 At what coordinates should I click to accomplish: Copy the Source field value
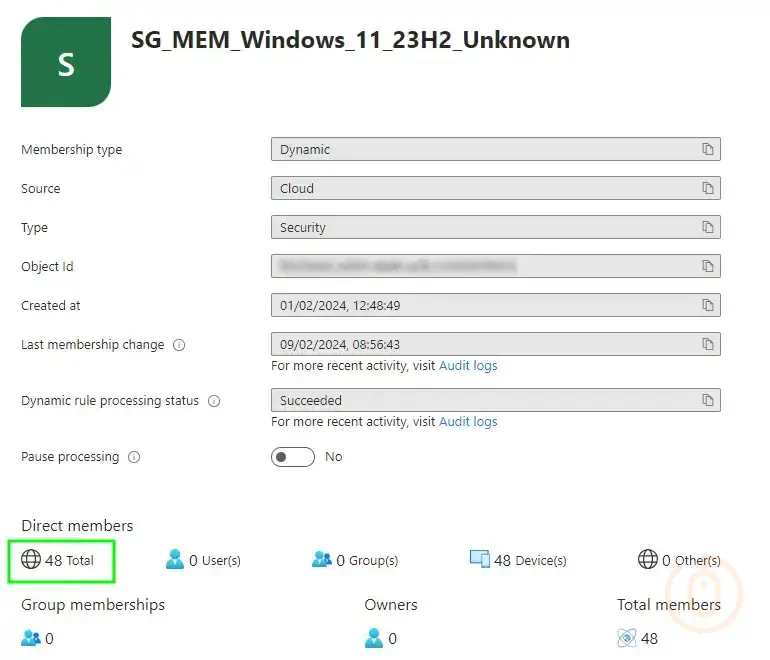708,188
